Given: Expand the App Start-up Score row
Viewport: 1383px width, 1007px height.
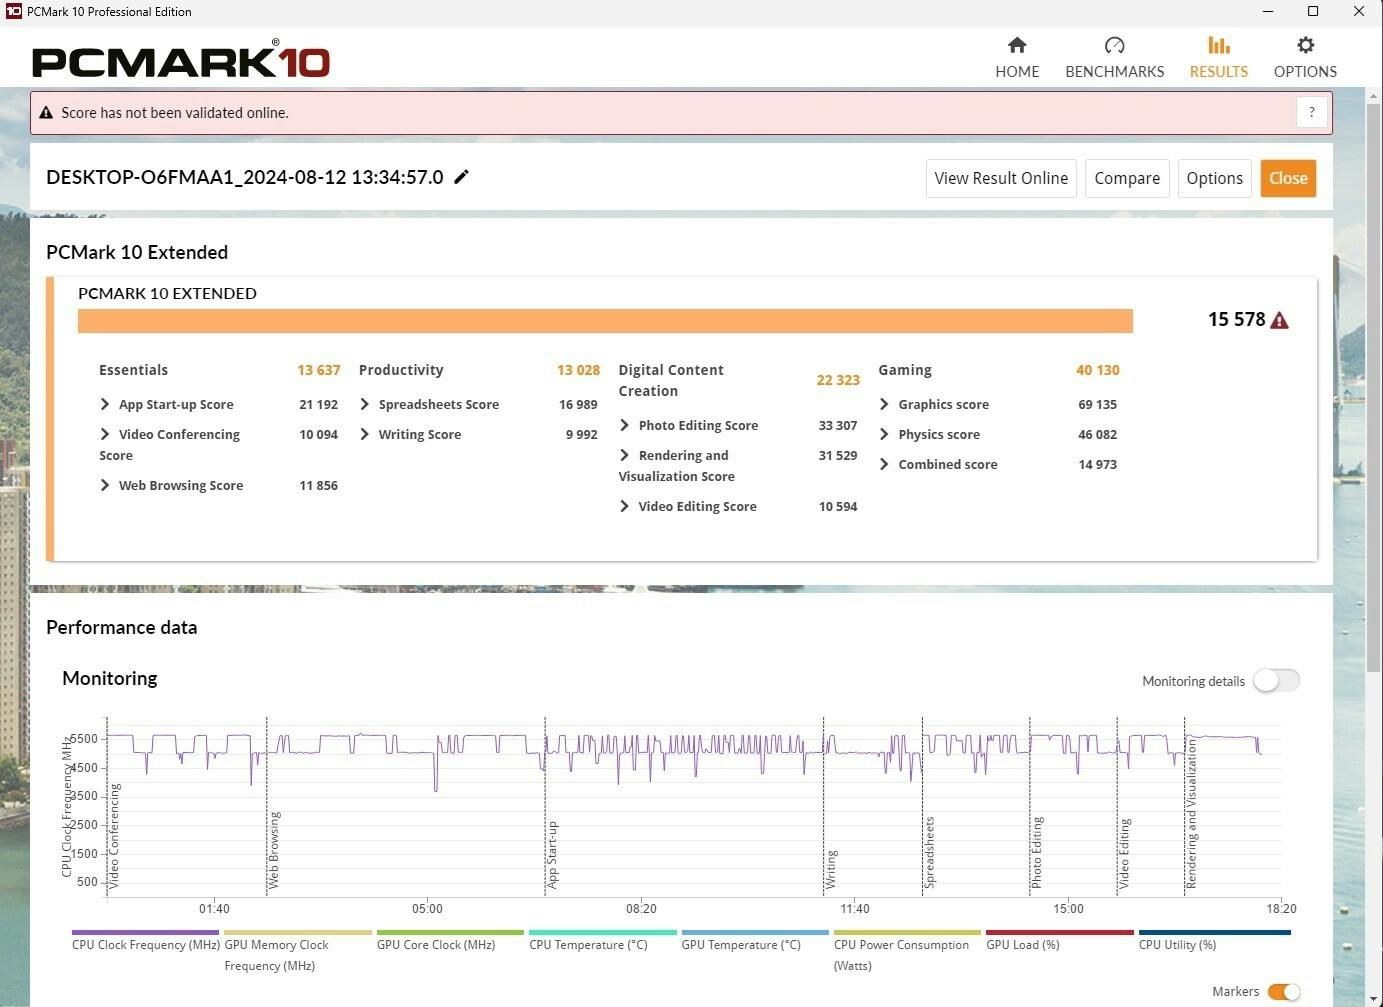Looking at the screenshot, I should tap(105, 404).
